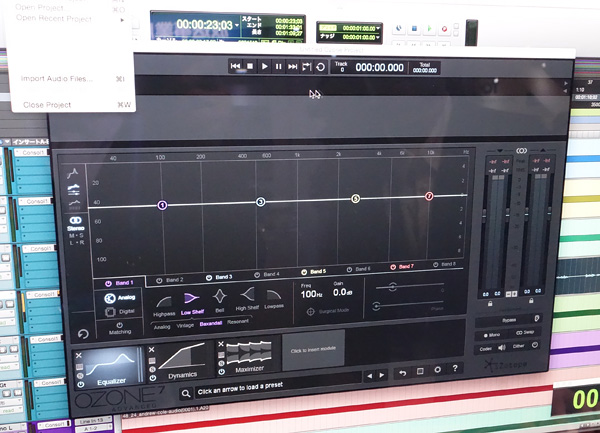Enable Band 4 power button
Image resolution: width=600 pixels, height=433 pixels.
[257, 275]
